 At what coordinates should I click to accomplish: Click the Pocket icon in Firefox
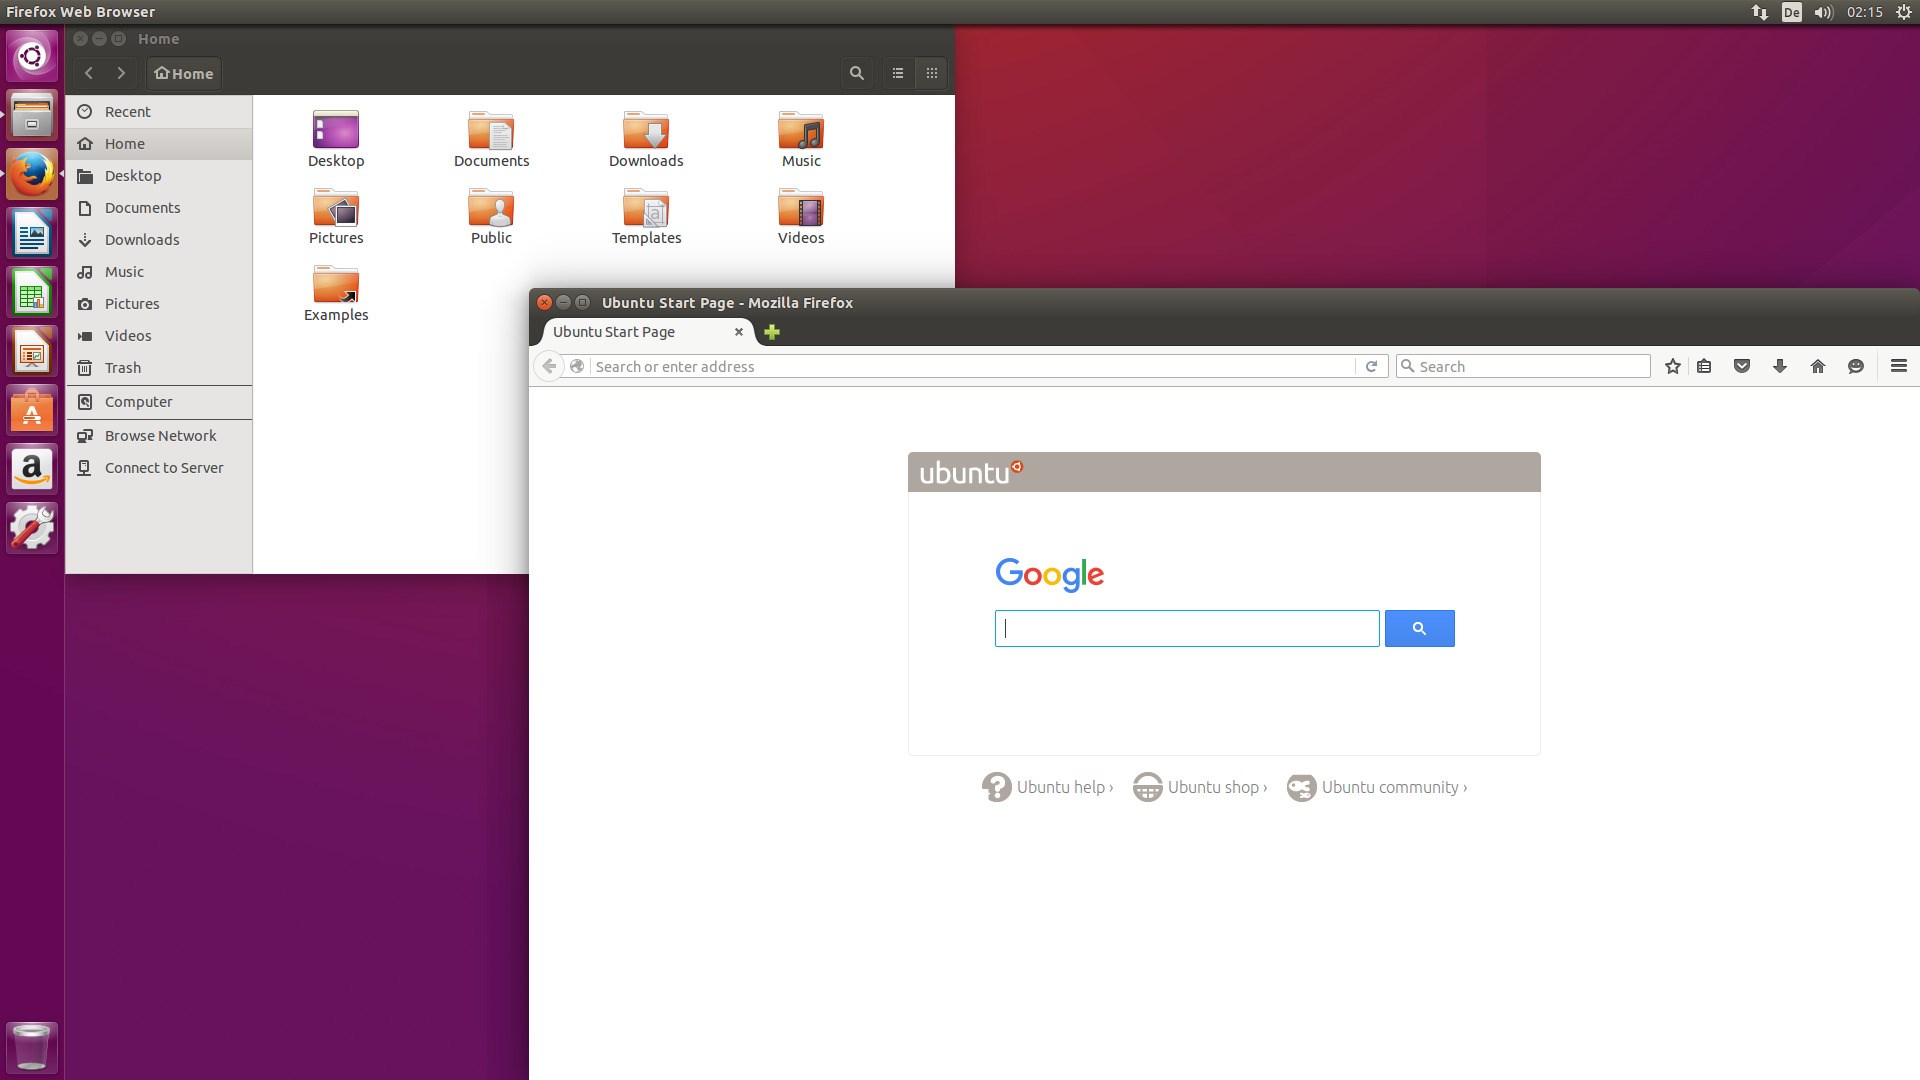coord(1742,366)
